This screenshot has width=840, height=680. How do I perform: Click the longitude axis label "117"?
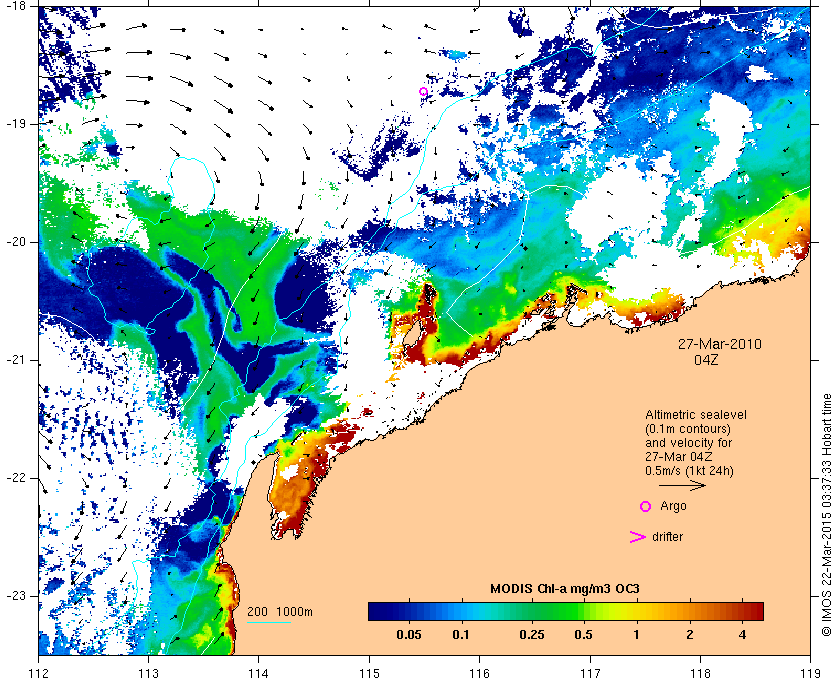[x=590, y=672]
